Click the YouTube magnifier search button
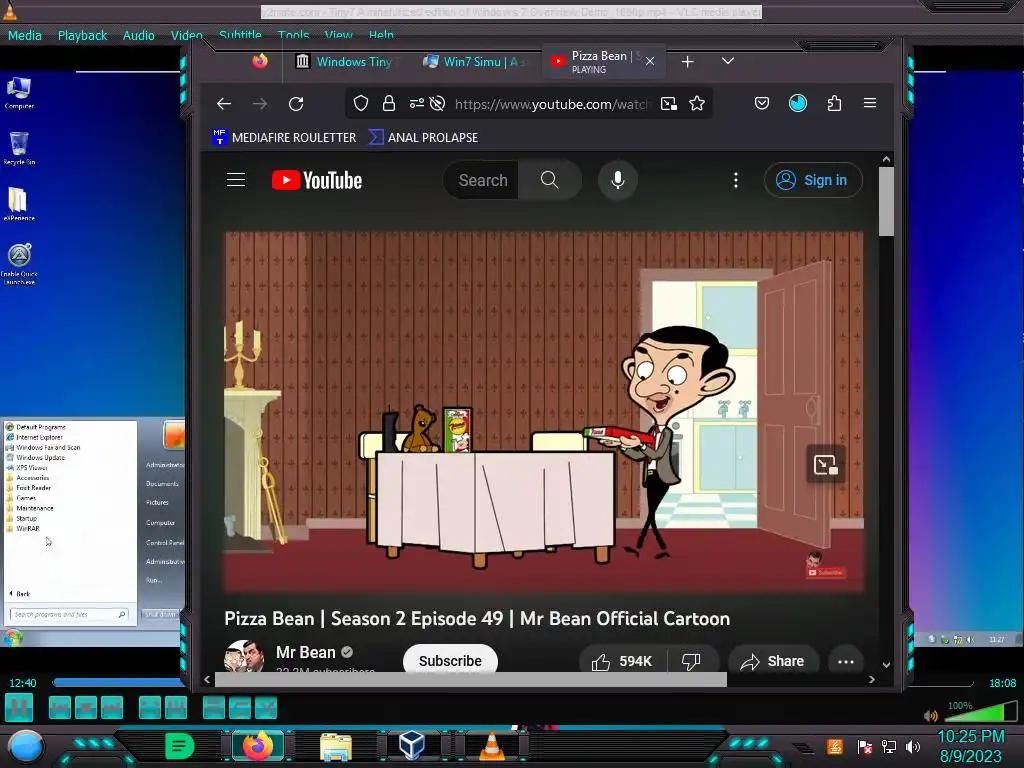 pos(550,180)
